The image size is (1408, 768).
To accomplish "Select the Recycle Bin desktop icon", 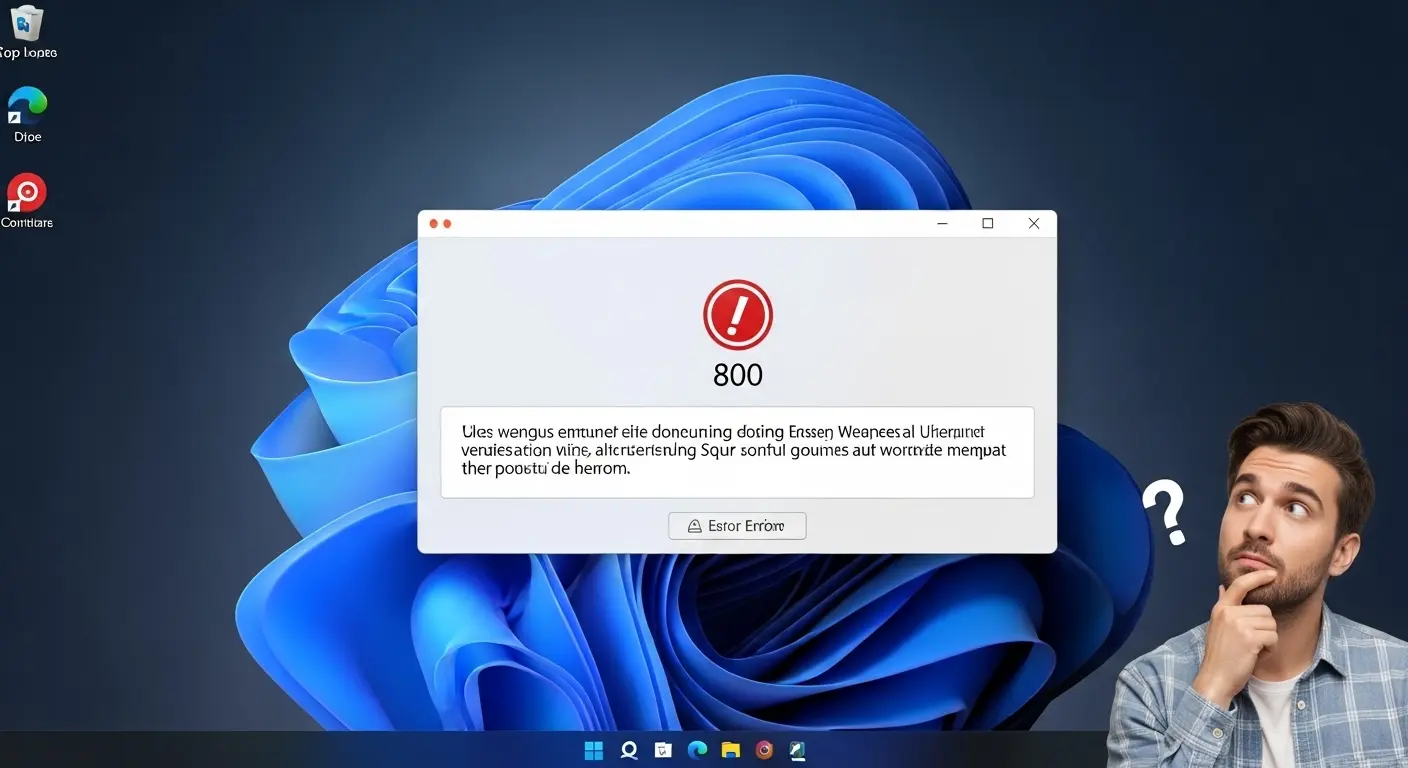I will coord(27,23).
